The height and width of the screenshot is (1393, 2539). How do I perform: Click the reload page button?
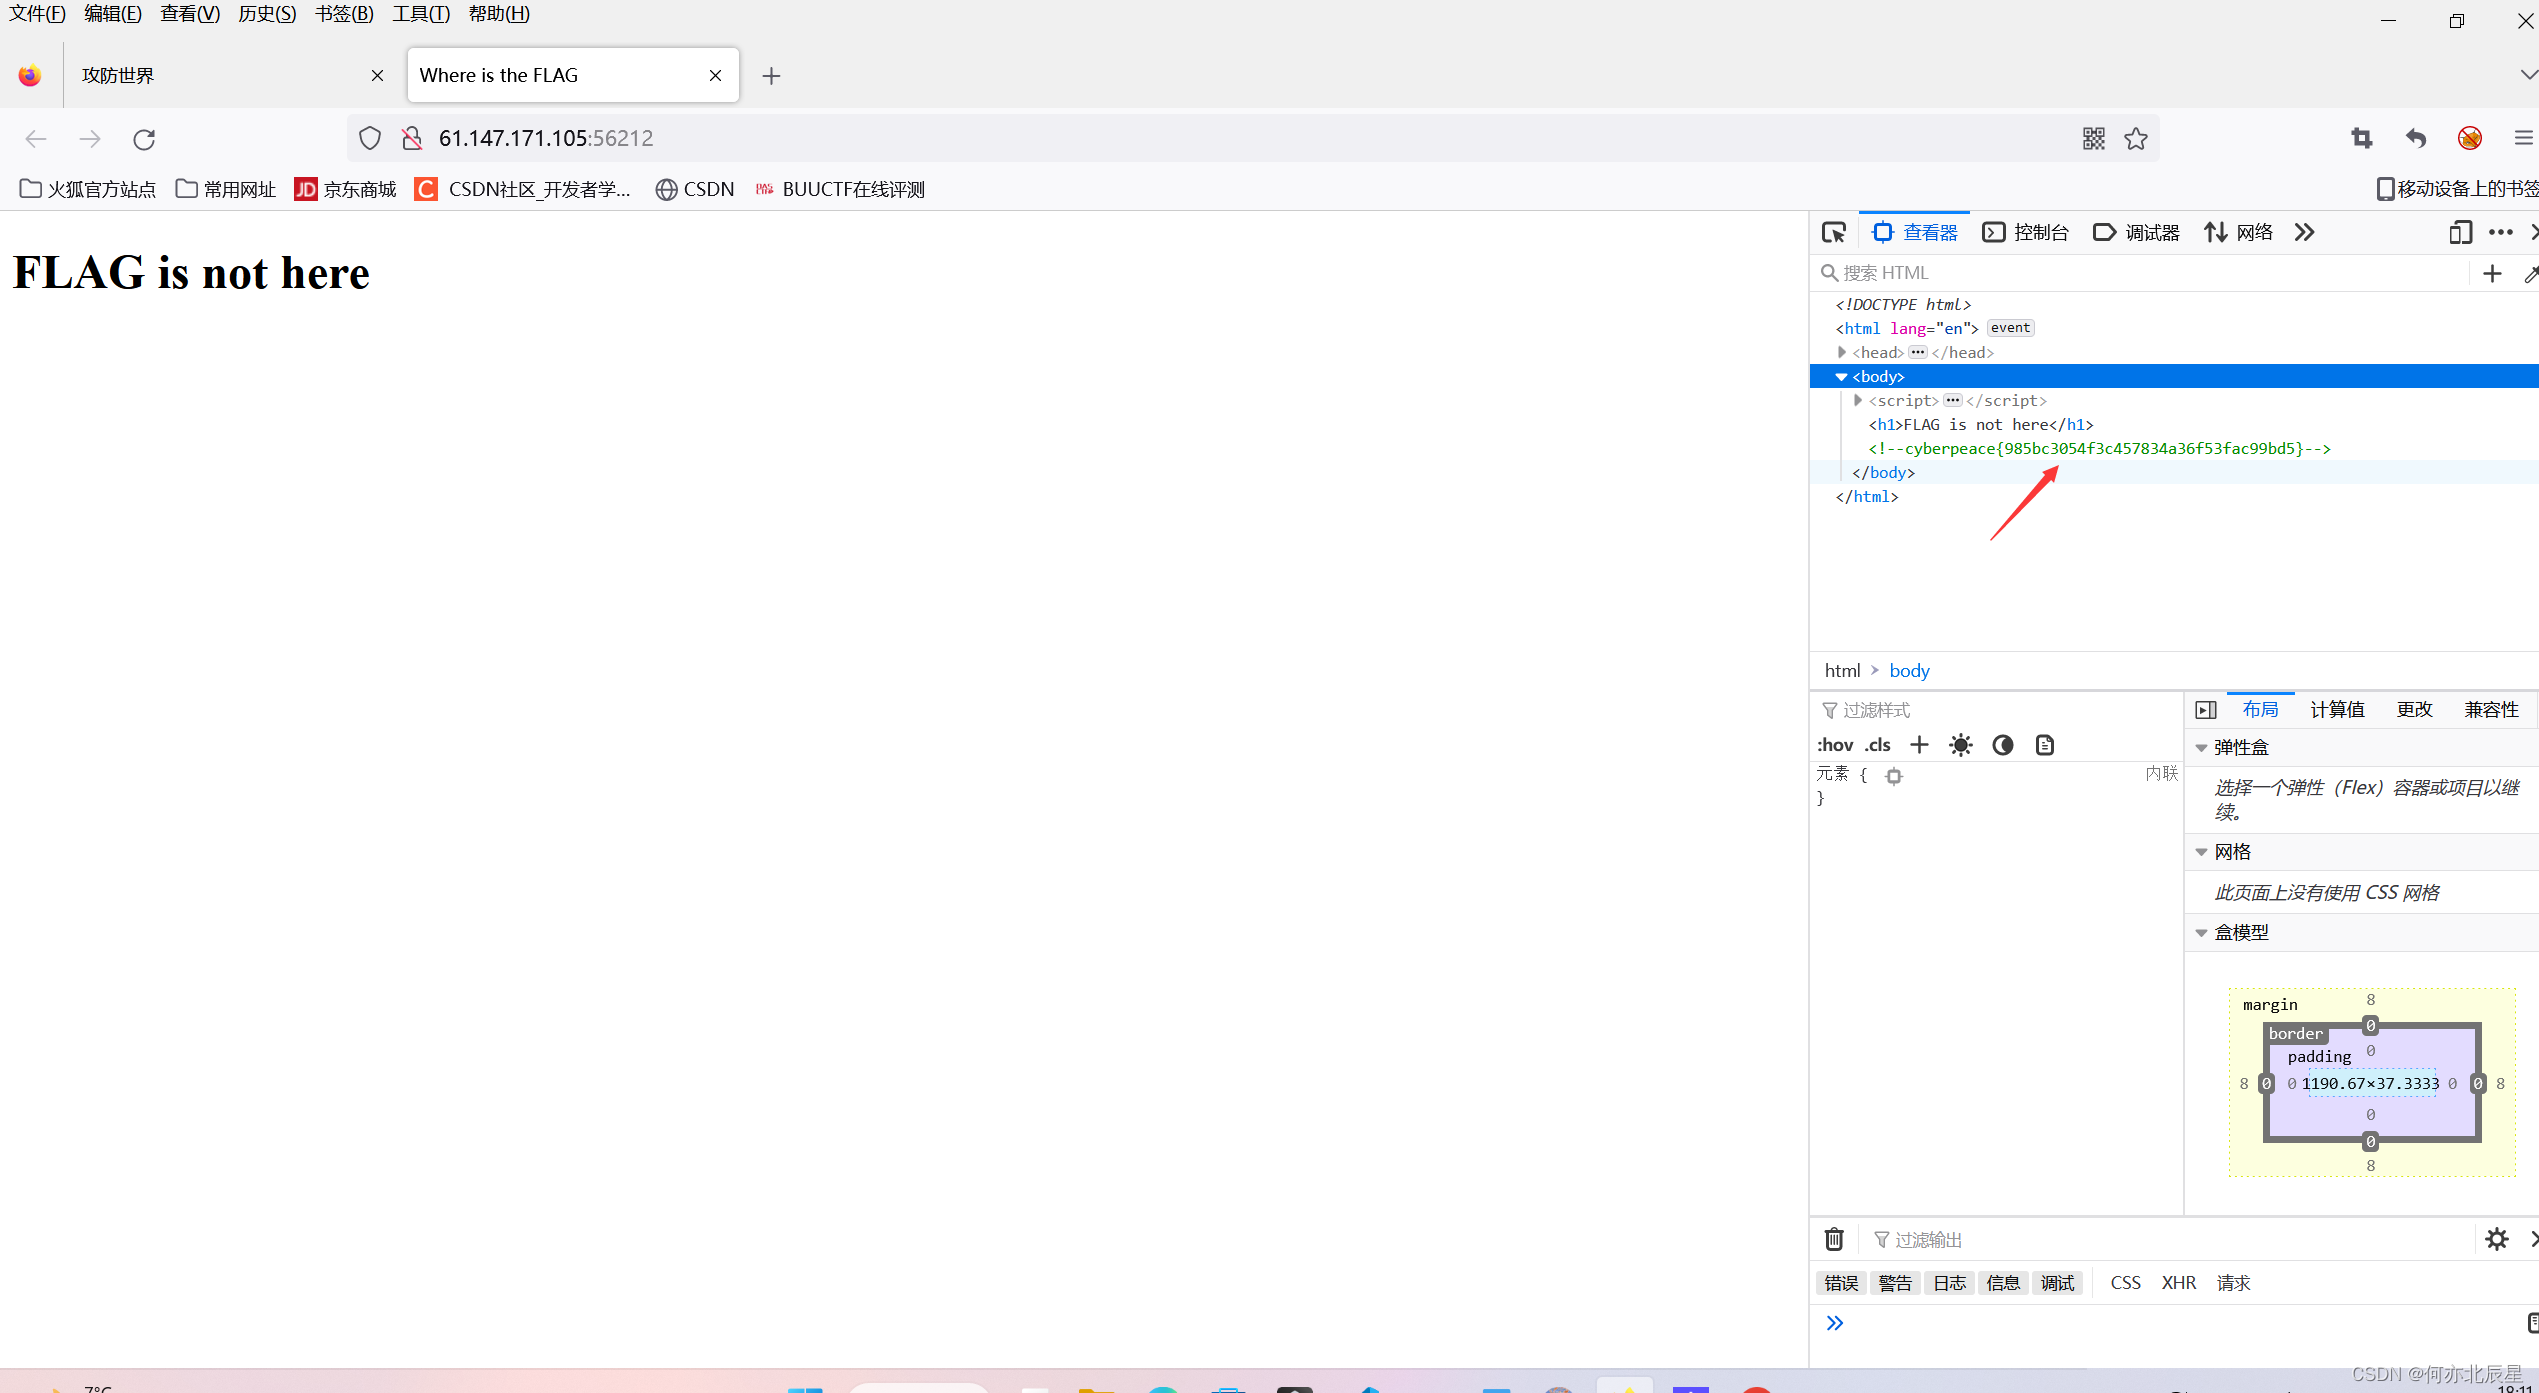point(144,139)
